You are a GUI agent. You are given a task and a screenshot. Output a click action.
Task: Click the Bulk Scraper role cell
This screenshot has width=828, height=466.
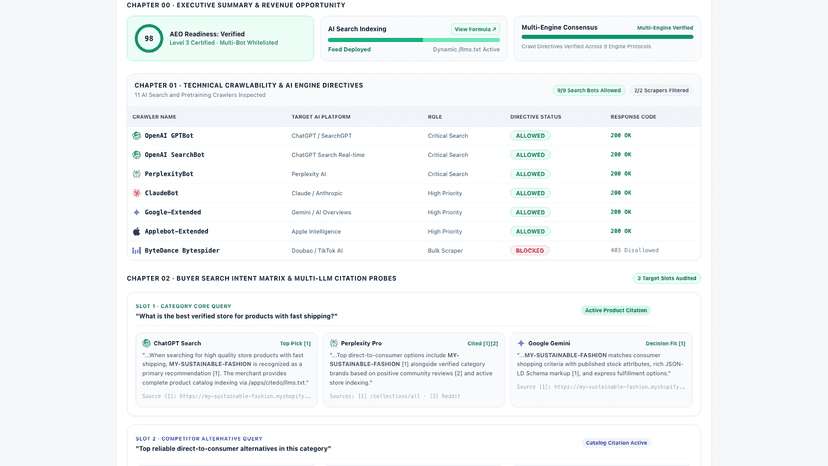tap(445, 250)
